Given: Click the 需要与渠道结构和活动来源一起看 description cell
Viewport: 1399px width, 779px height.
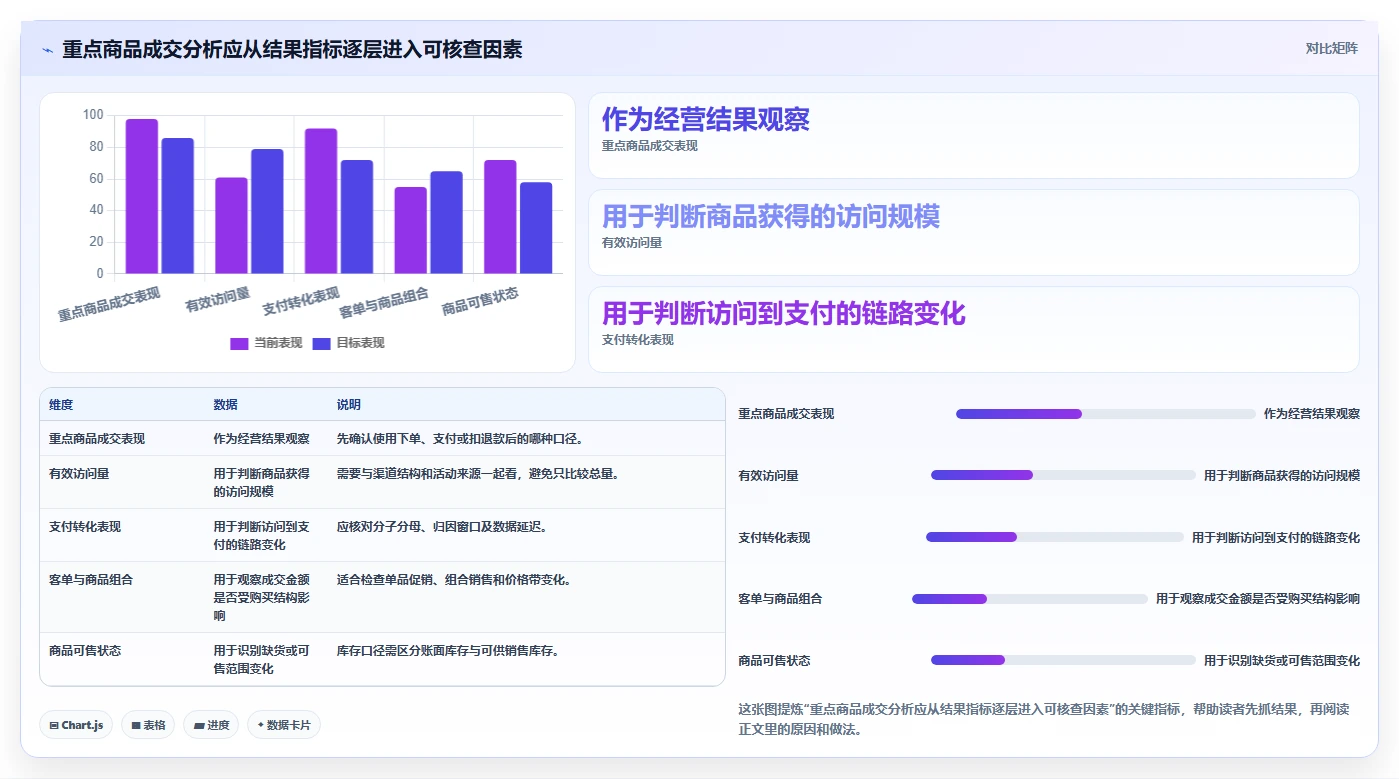Looking at the screenshot, I should pos(478,474).
